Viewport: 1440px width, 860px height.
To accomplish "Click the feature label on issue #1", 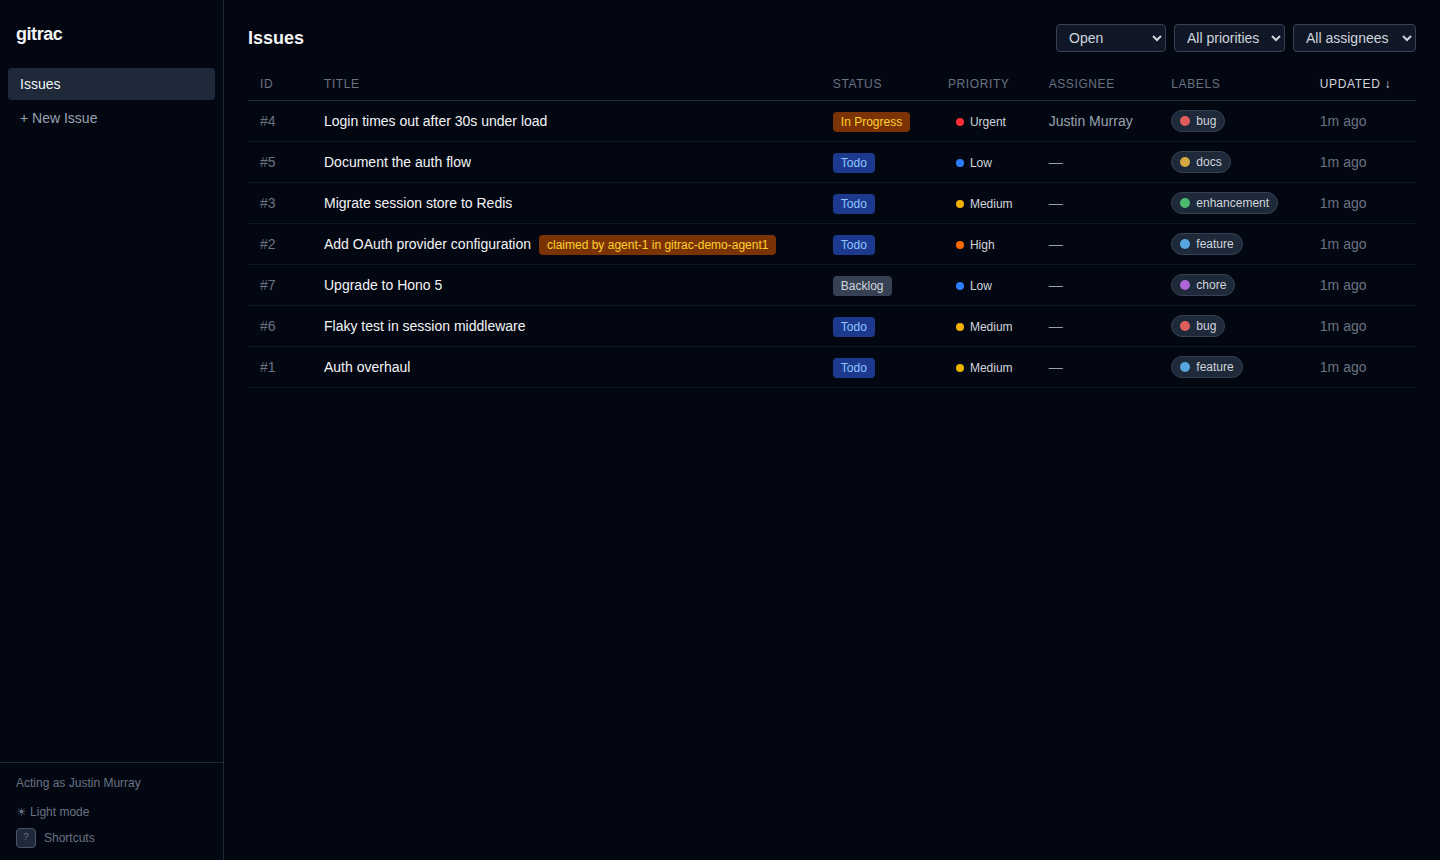I will (1207, 367).
